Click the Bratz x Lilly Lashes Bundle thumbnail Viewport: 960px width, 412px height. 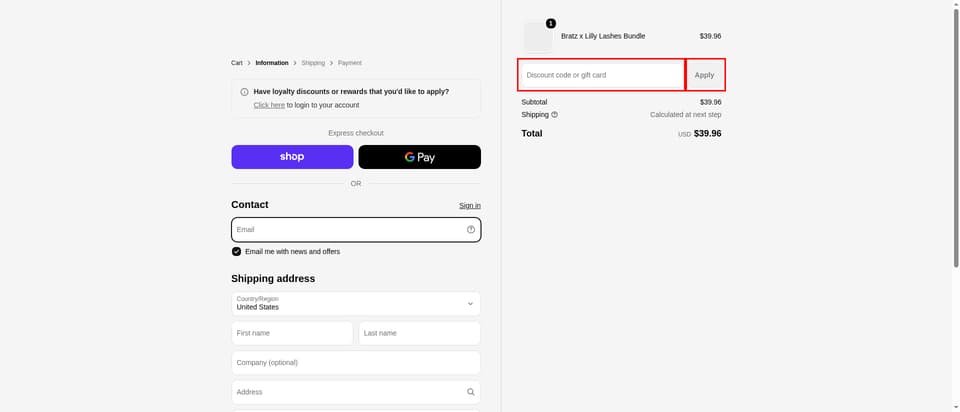pos(538,37)
